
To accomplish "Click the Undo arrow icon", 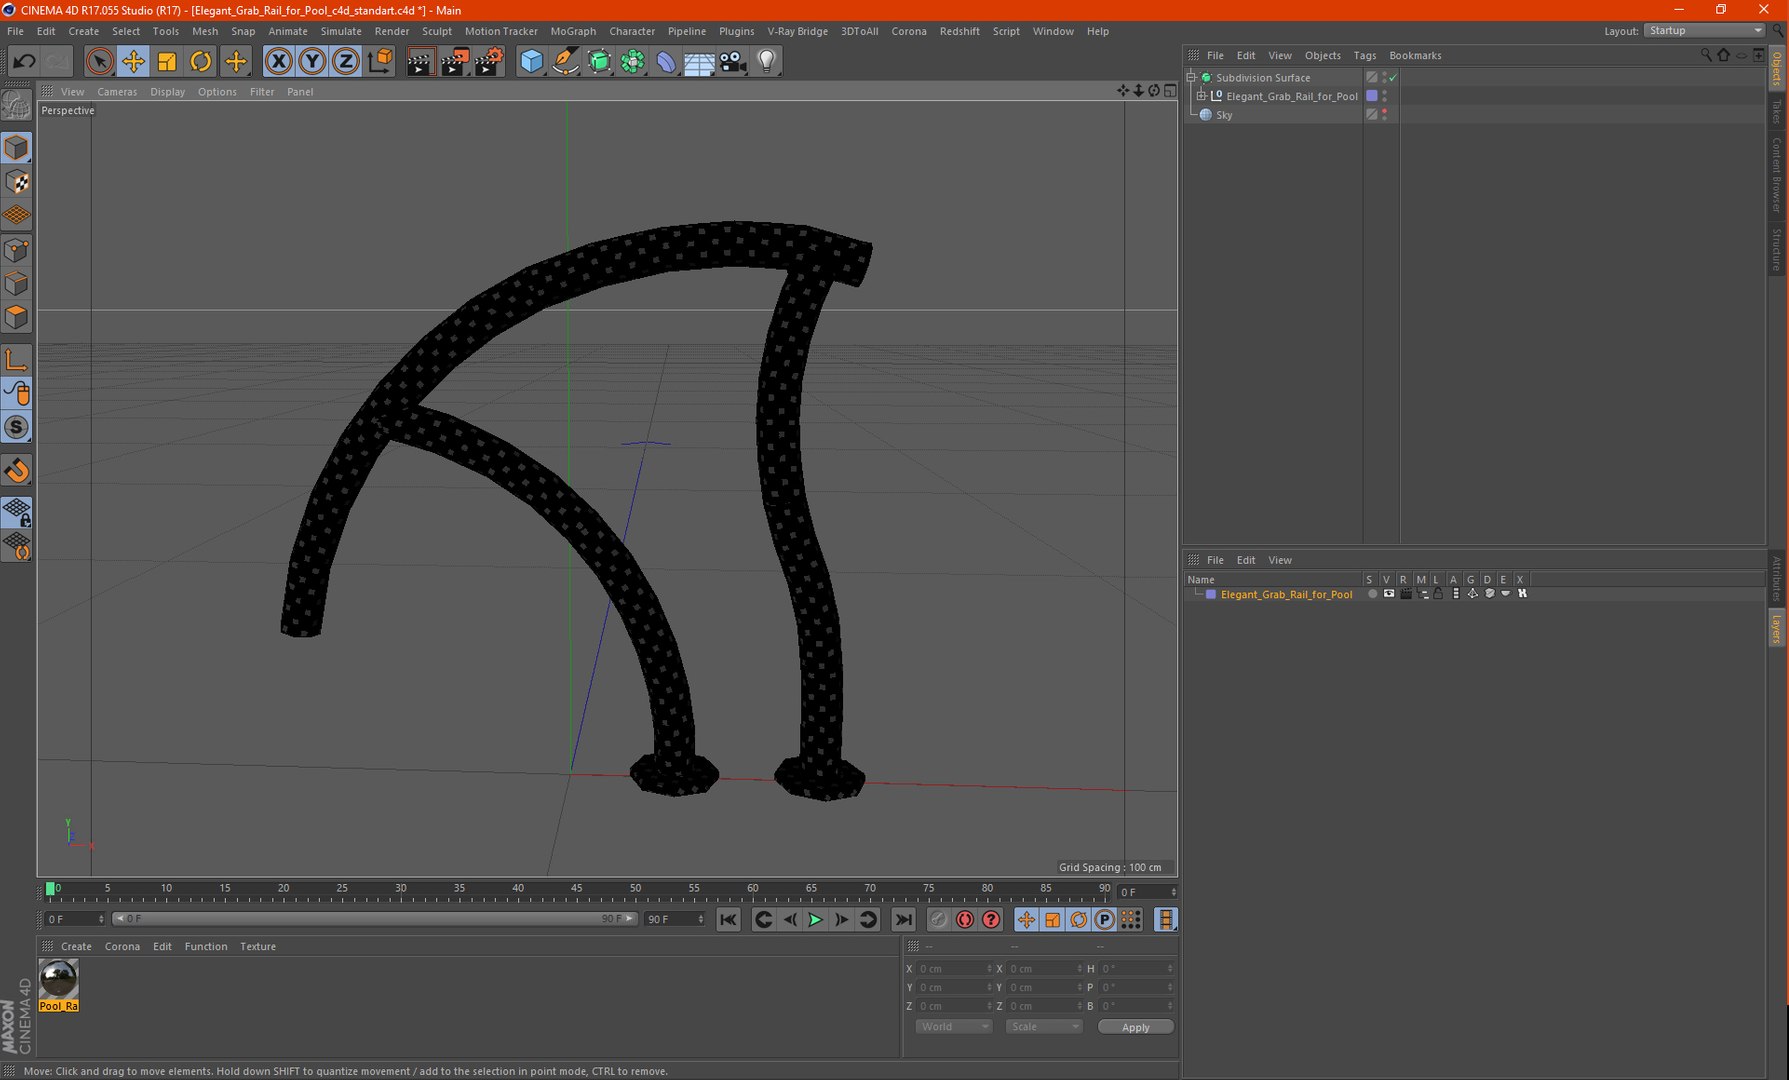I will pos(24,62).
